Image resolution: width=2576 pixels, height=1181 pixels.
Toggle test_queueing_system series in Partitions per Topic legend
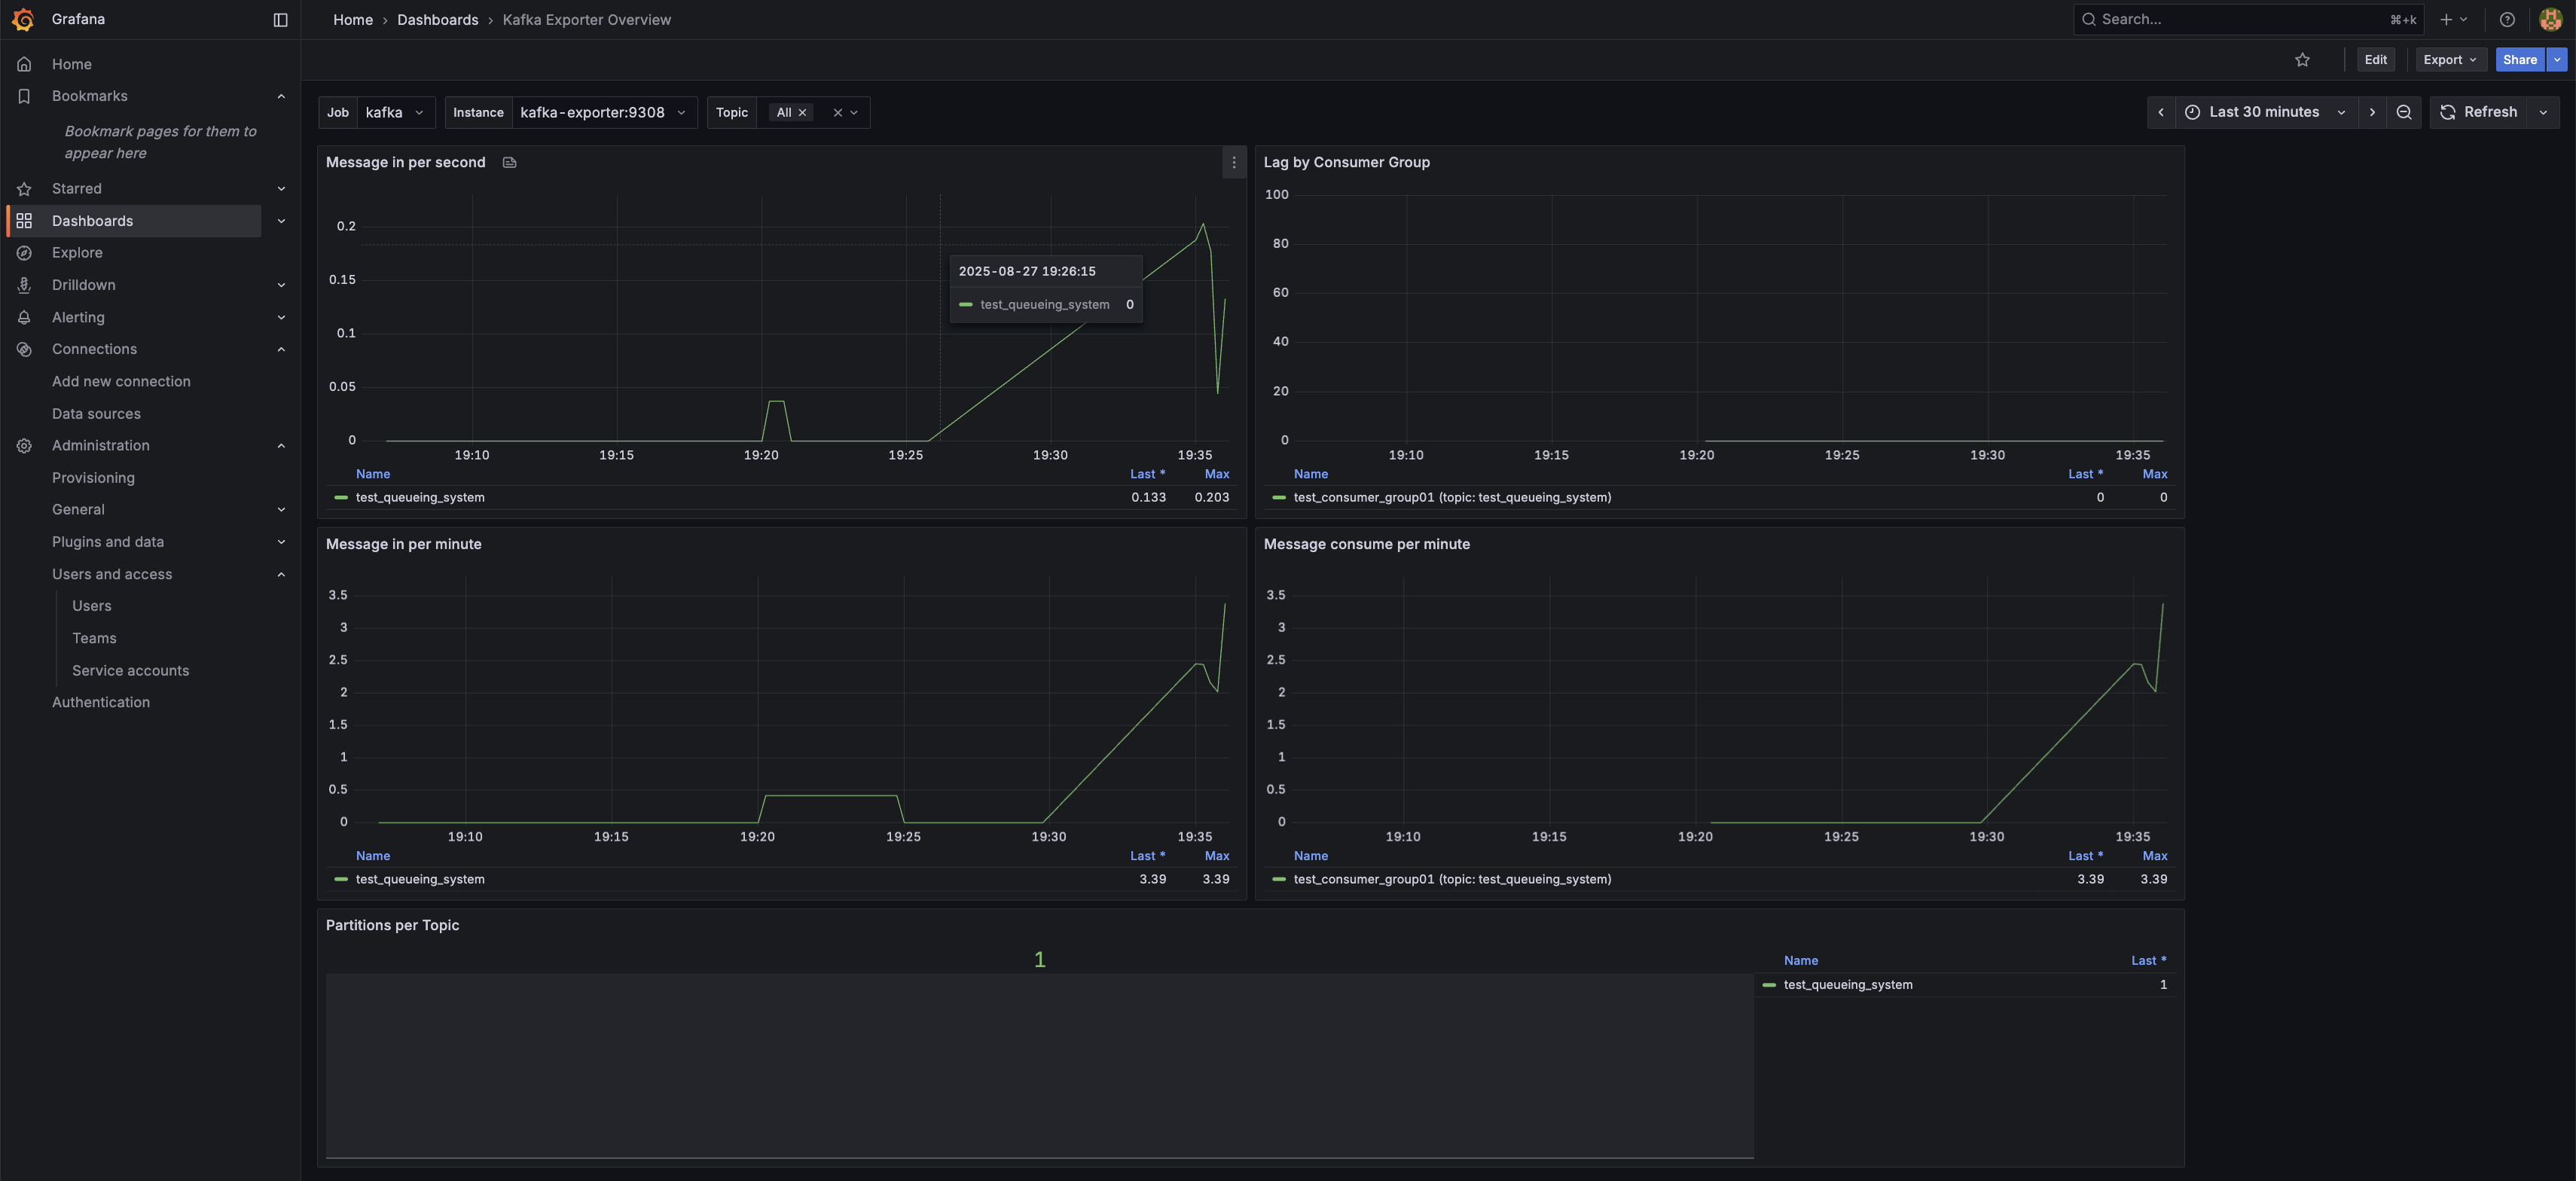1847,985
